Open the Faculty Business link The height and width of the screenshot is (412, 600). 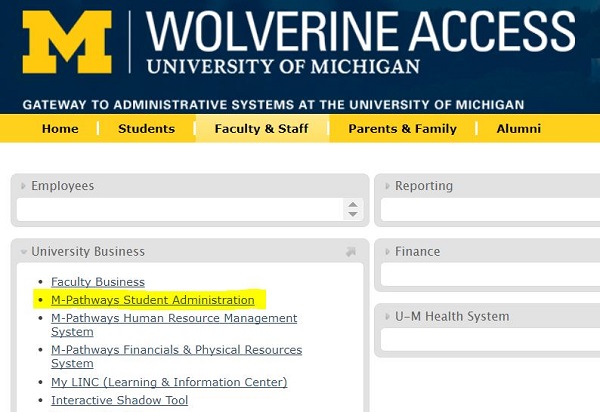click(98, 282)
